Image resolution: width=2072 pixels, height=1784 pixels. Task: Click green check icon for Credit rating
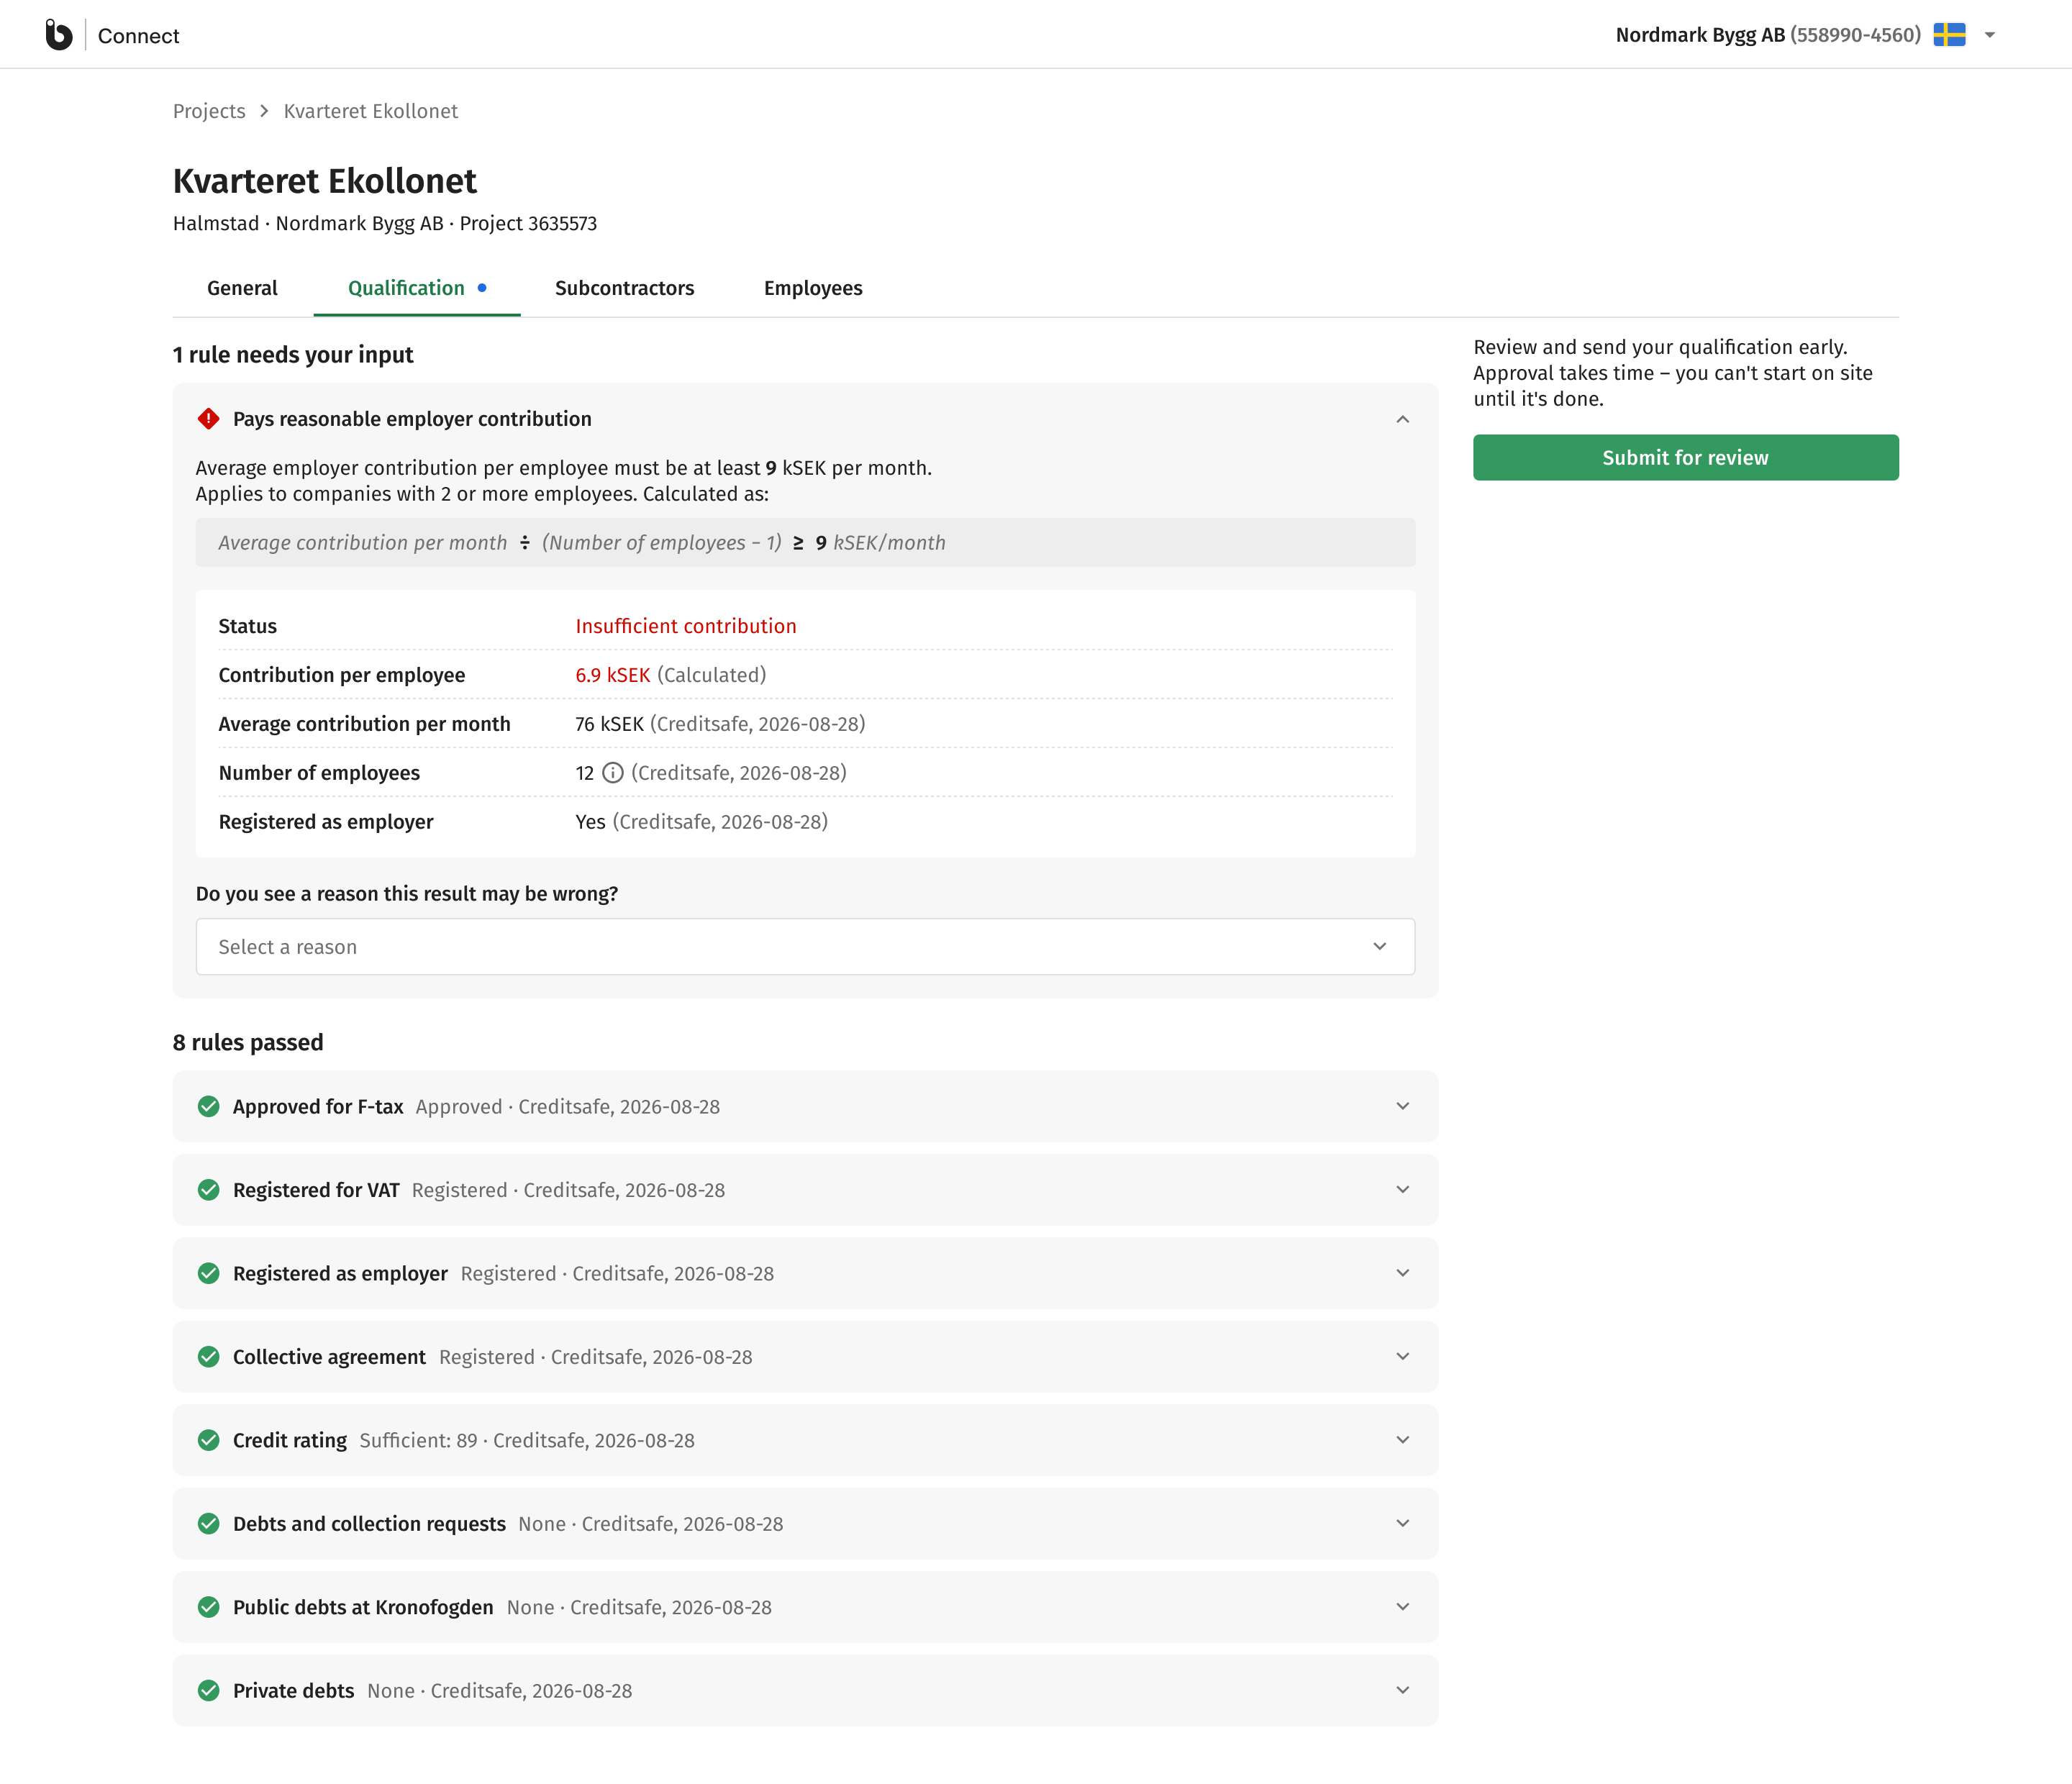pyautogui.click(x=208, y=1440)
